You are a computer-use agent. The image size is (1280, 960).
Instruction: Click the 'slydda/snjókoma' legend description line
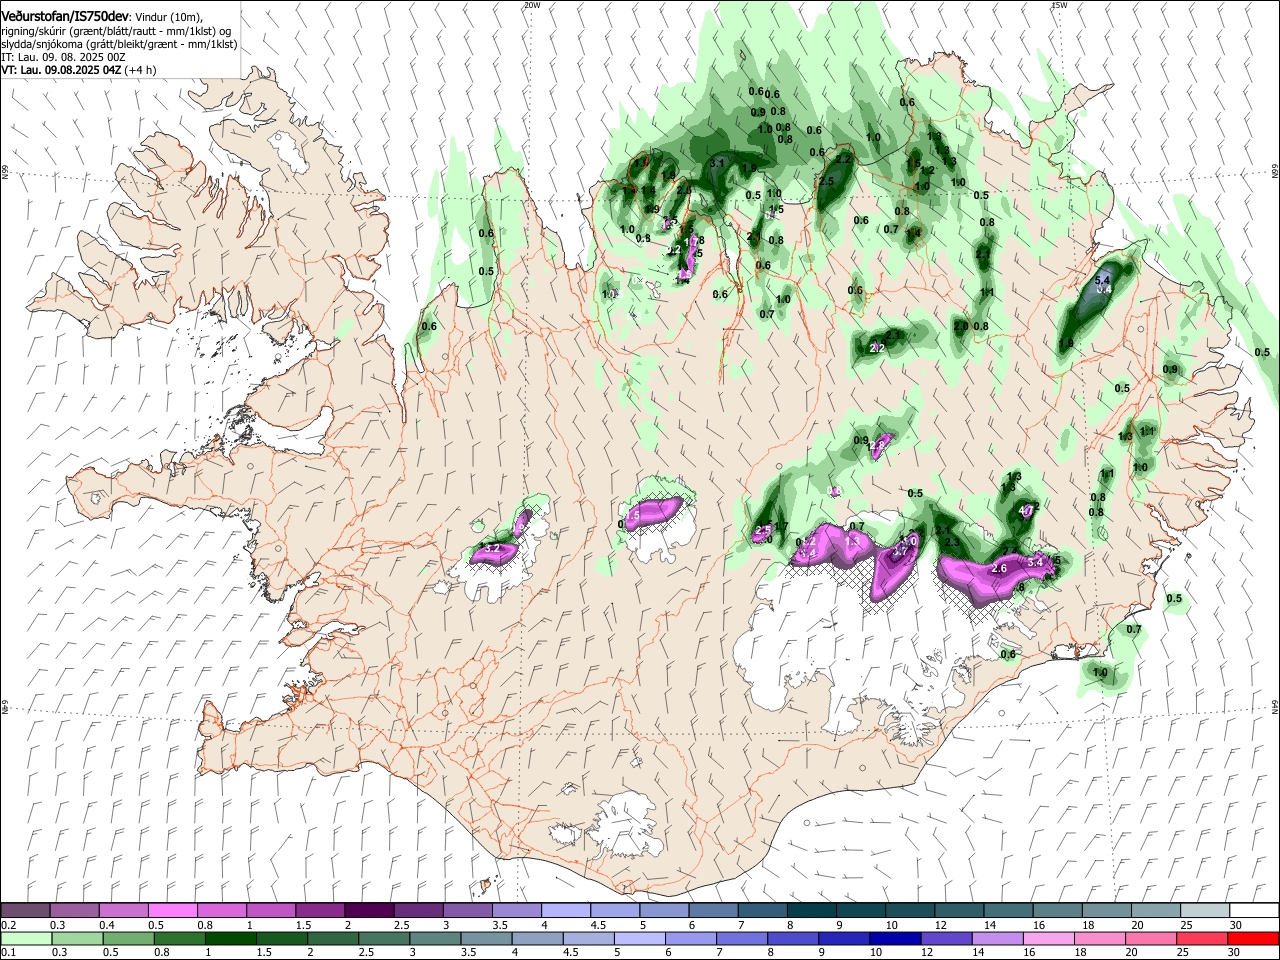coord(119,44)
